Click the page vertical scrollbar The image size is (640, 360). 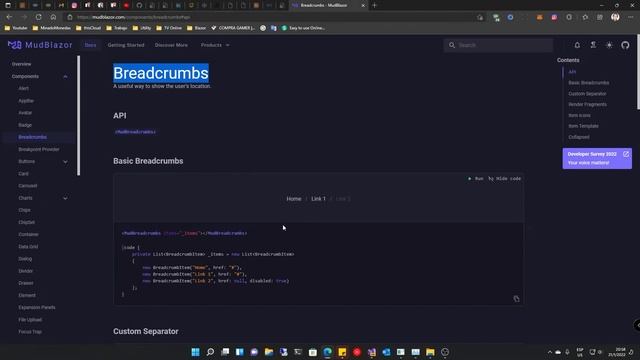click(x=638, y=72)
